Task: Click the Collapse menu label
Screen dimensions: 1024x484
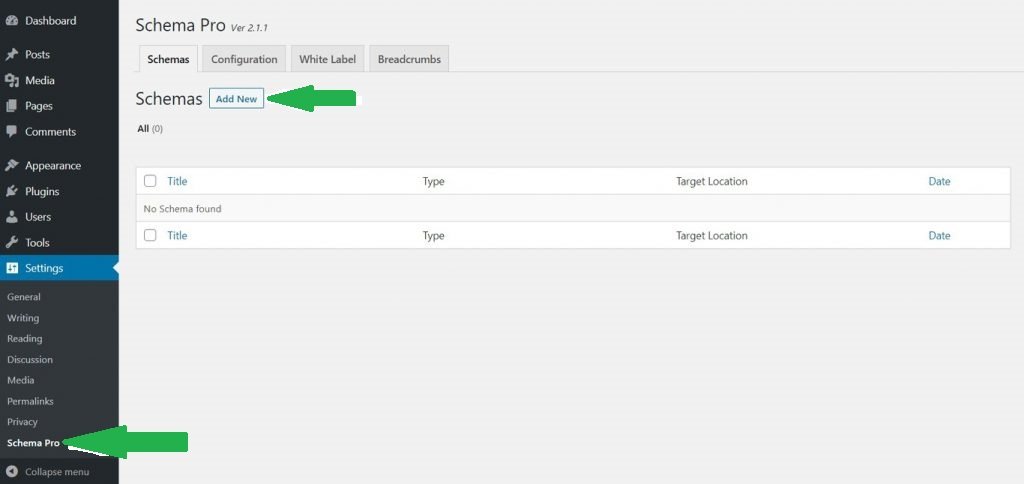Action: tap(57, 472)
